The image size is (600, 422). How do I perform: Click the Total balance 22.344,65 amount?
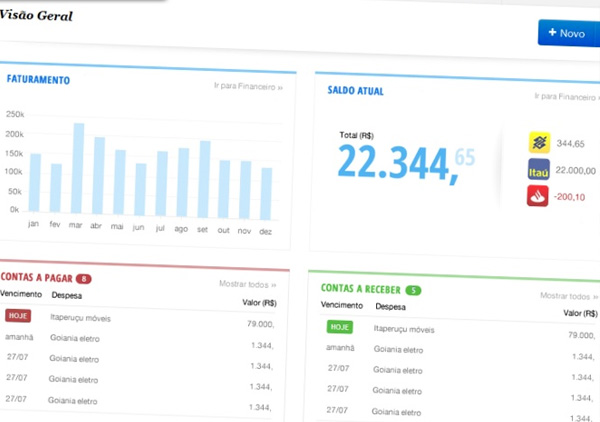tap(405, 160)
